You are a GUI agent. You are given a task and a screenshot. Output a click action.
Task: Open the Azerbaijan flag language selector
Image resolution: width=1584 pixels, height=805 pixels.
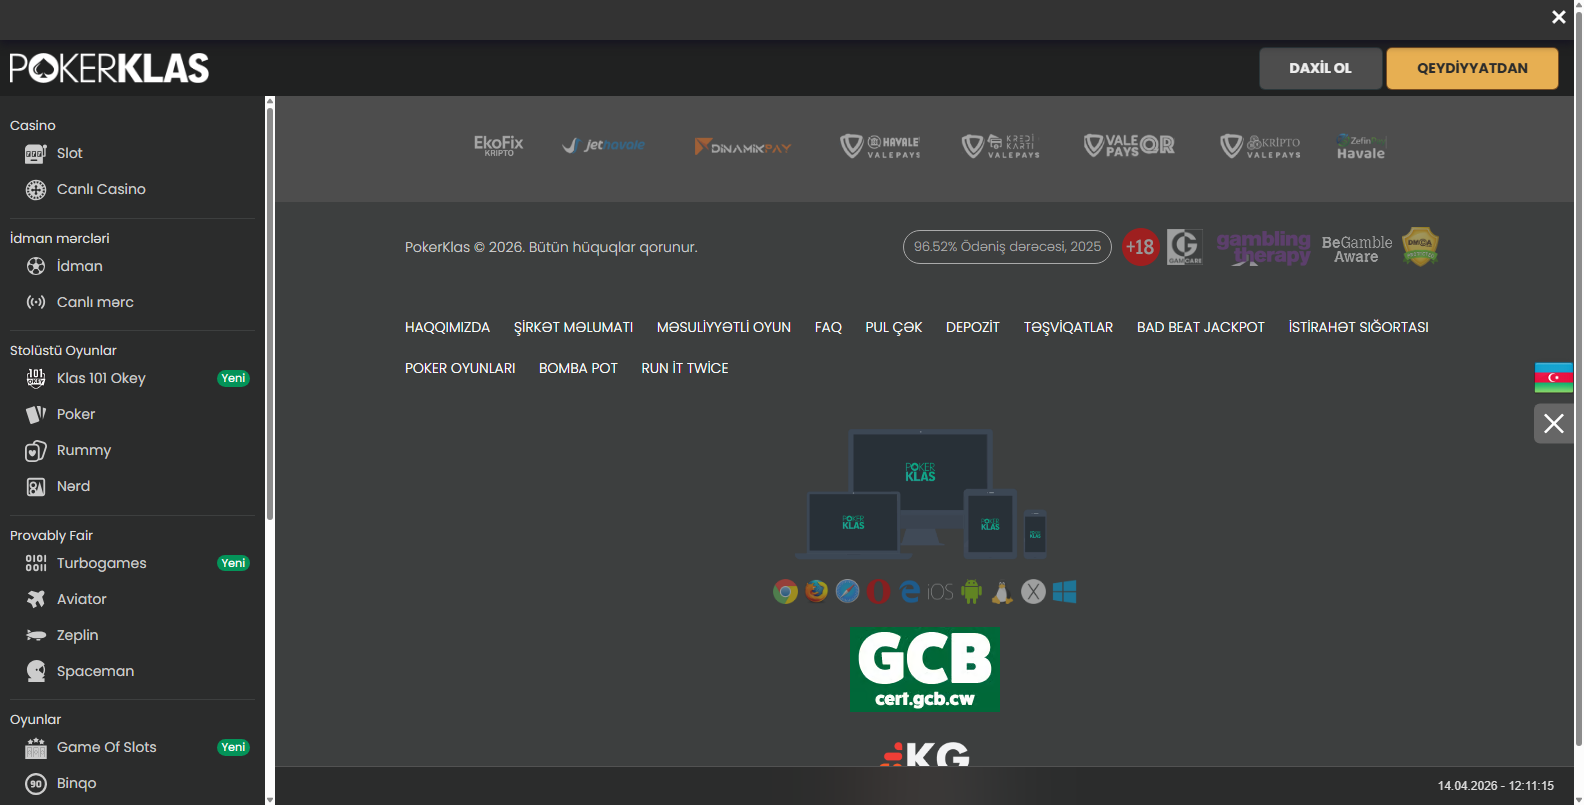pos(1554,378)
